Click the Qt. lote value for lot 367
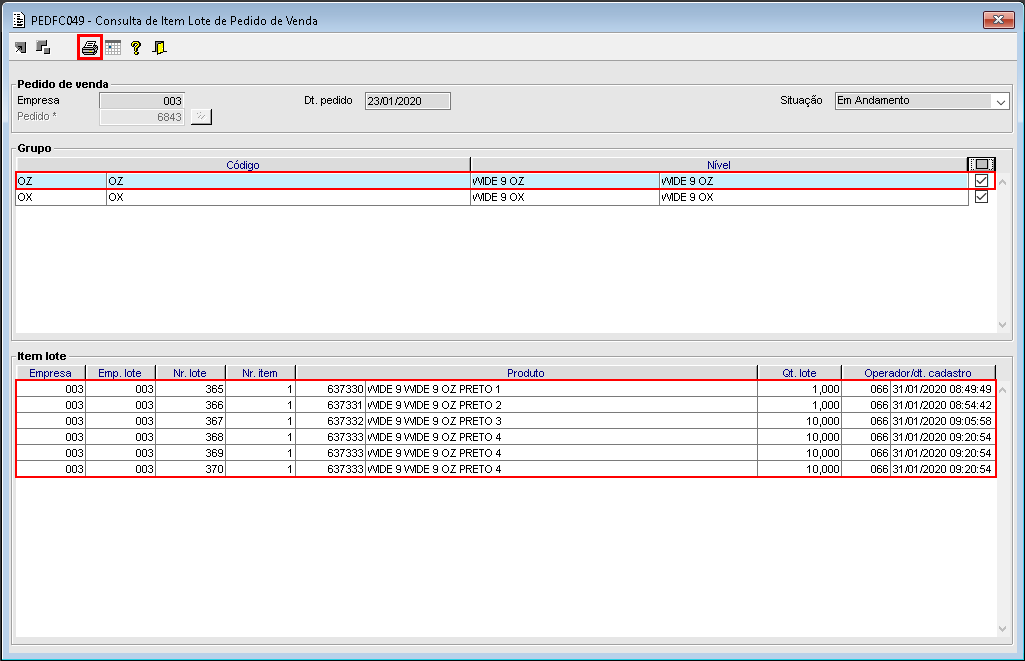 [x=799, y=421]
